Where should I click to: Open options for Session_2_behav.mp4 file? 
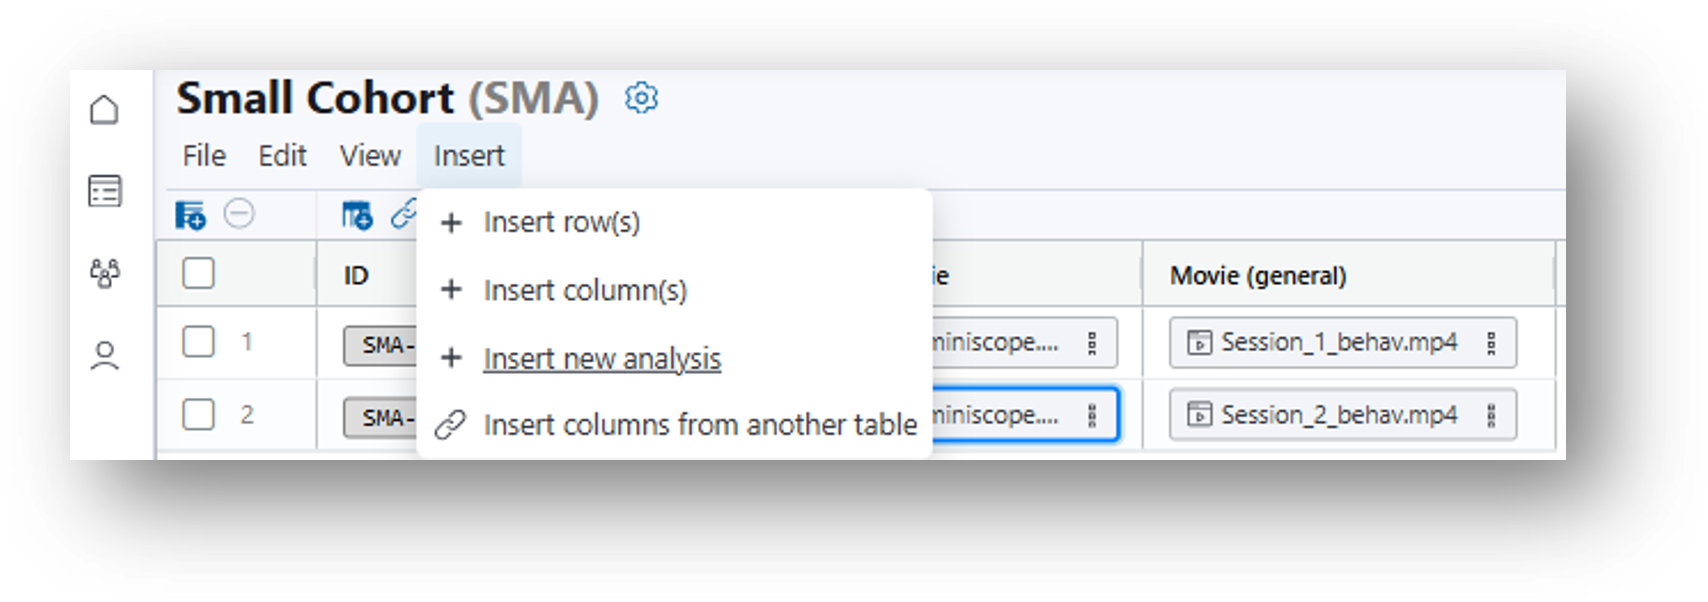click(x=1491, y=415)
